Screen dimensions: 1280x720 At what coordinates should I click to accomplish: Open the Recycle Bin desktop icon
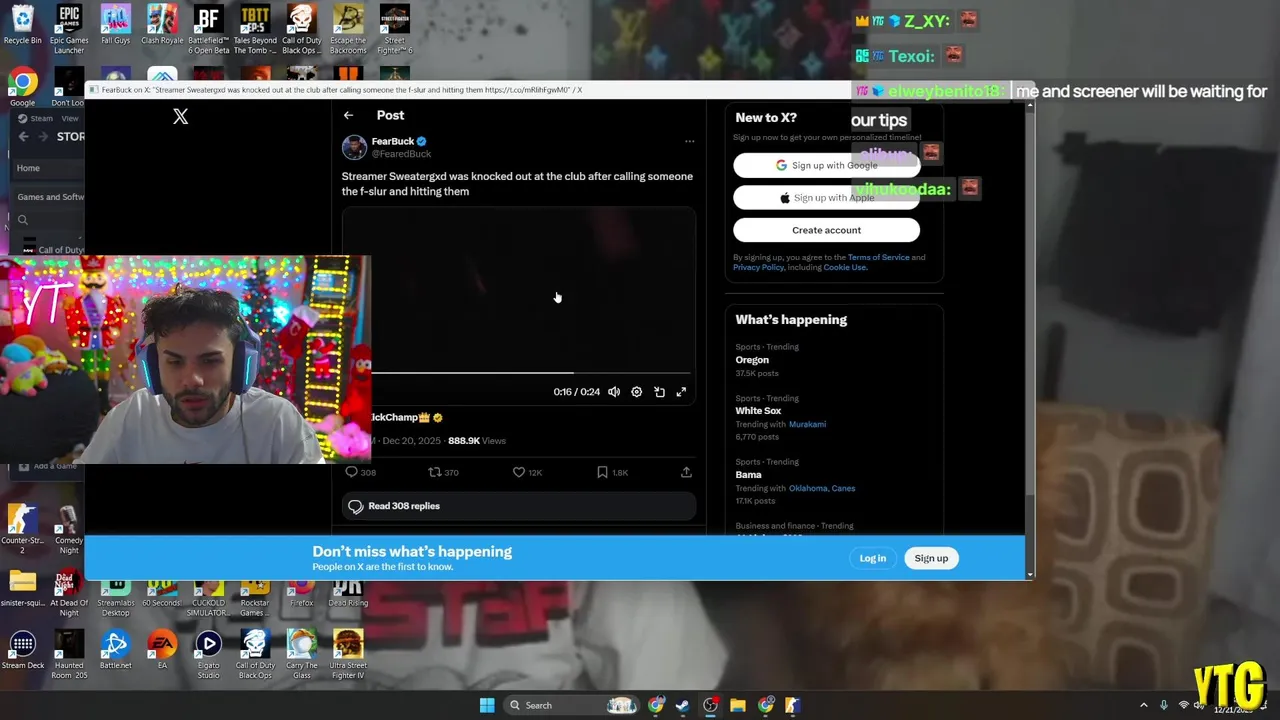[22, 26]
